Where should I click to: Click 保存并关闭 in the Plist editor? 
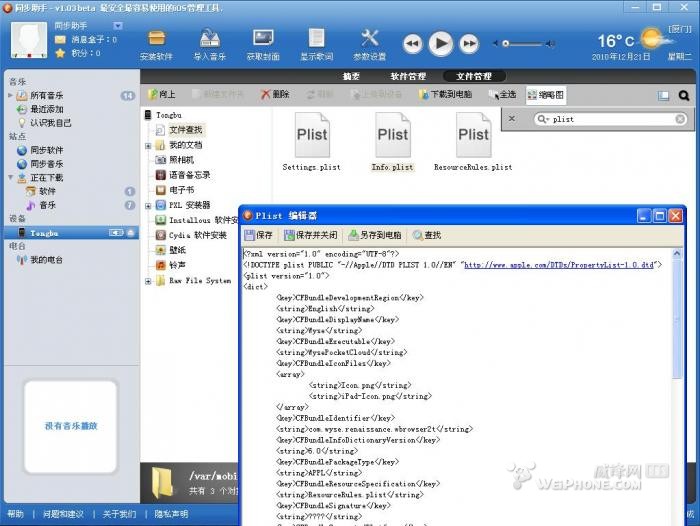(311, 235)
